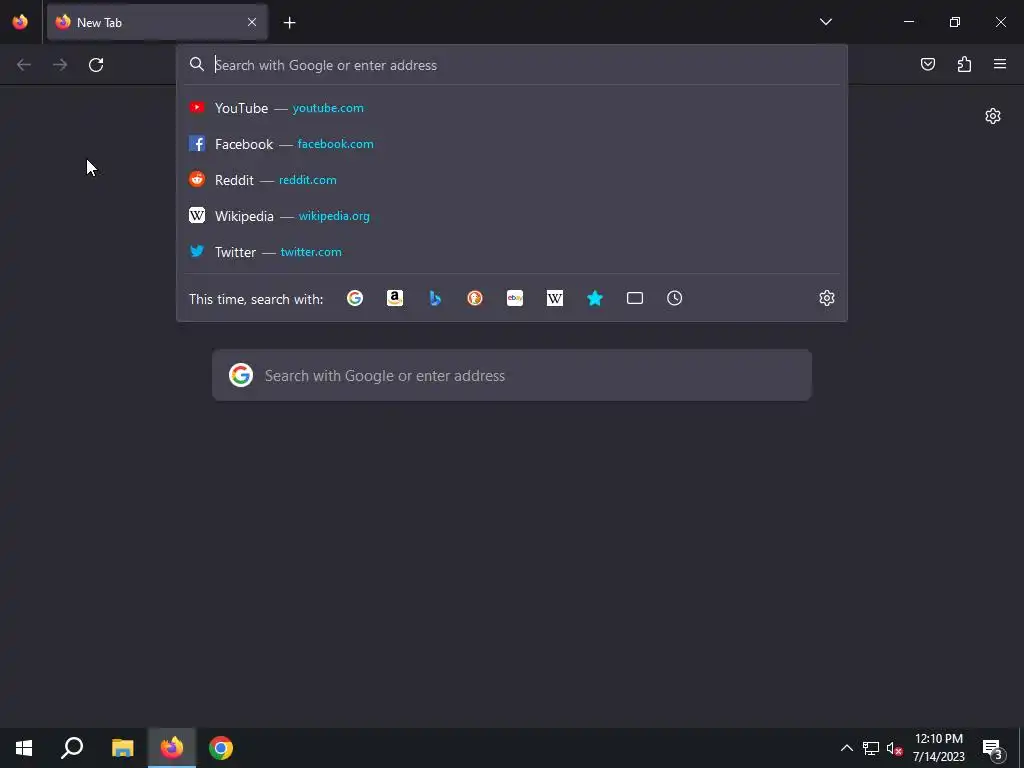Open the Facebook suggestion
This screenshot has width=1024, height=768.
(512, 144)
